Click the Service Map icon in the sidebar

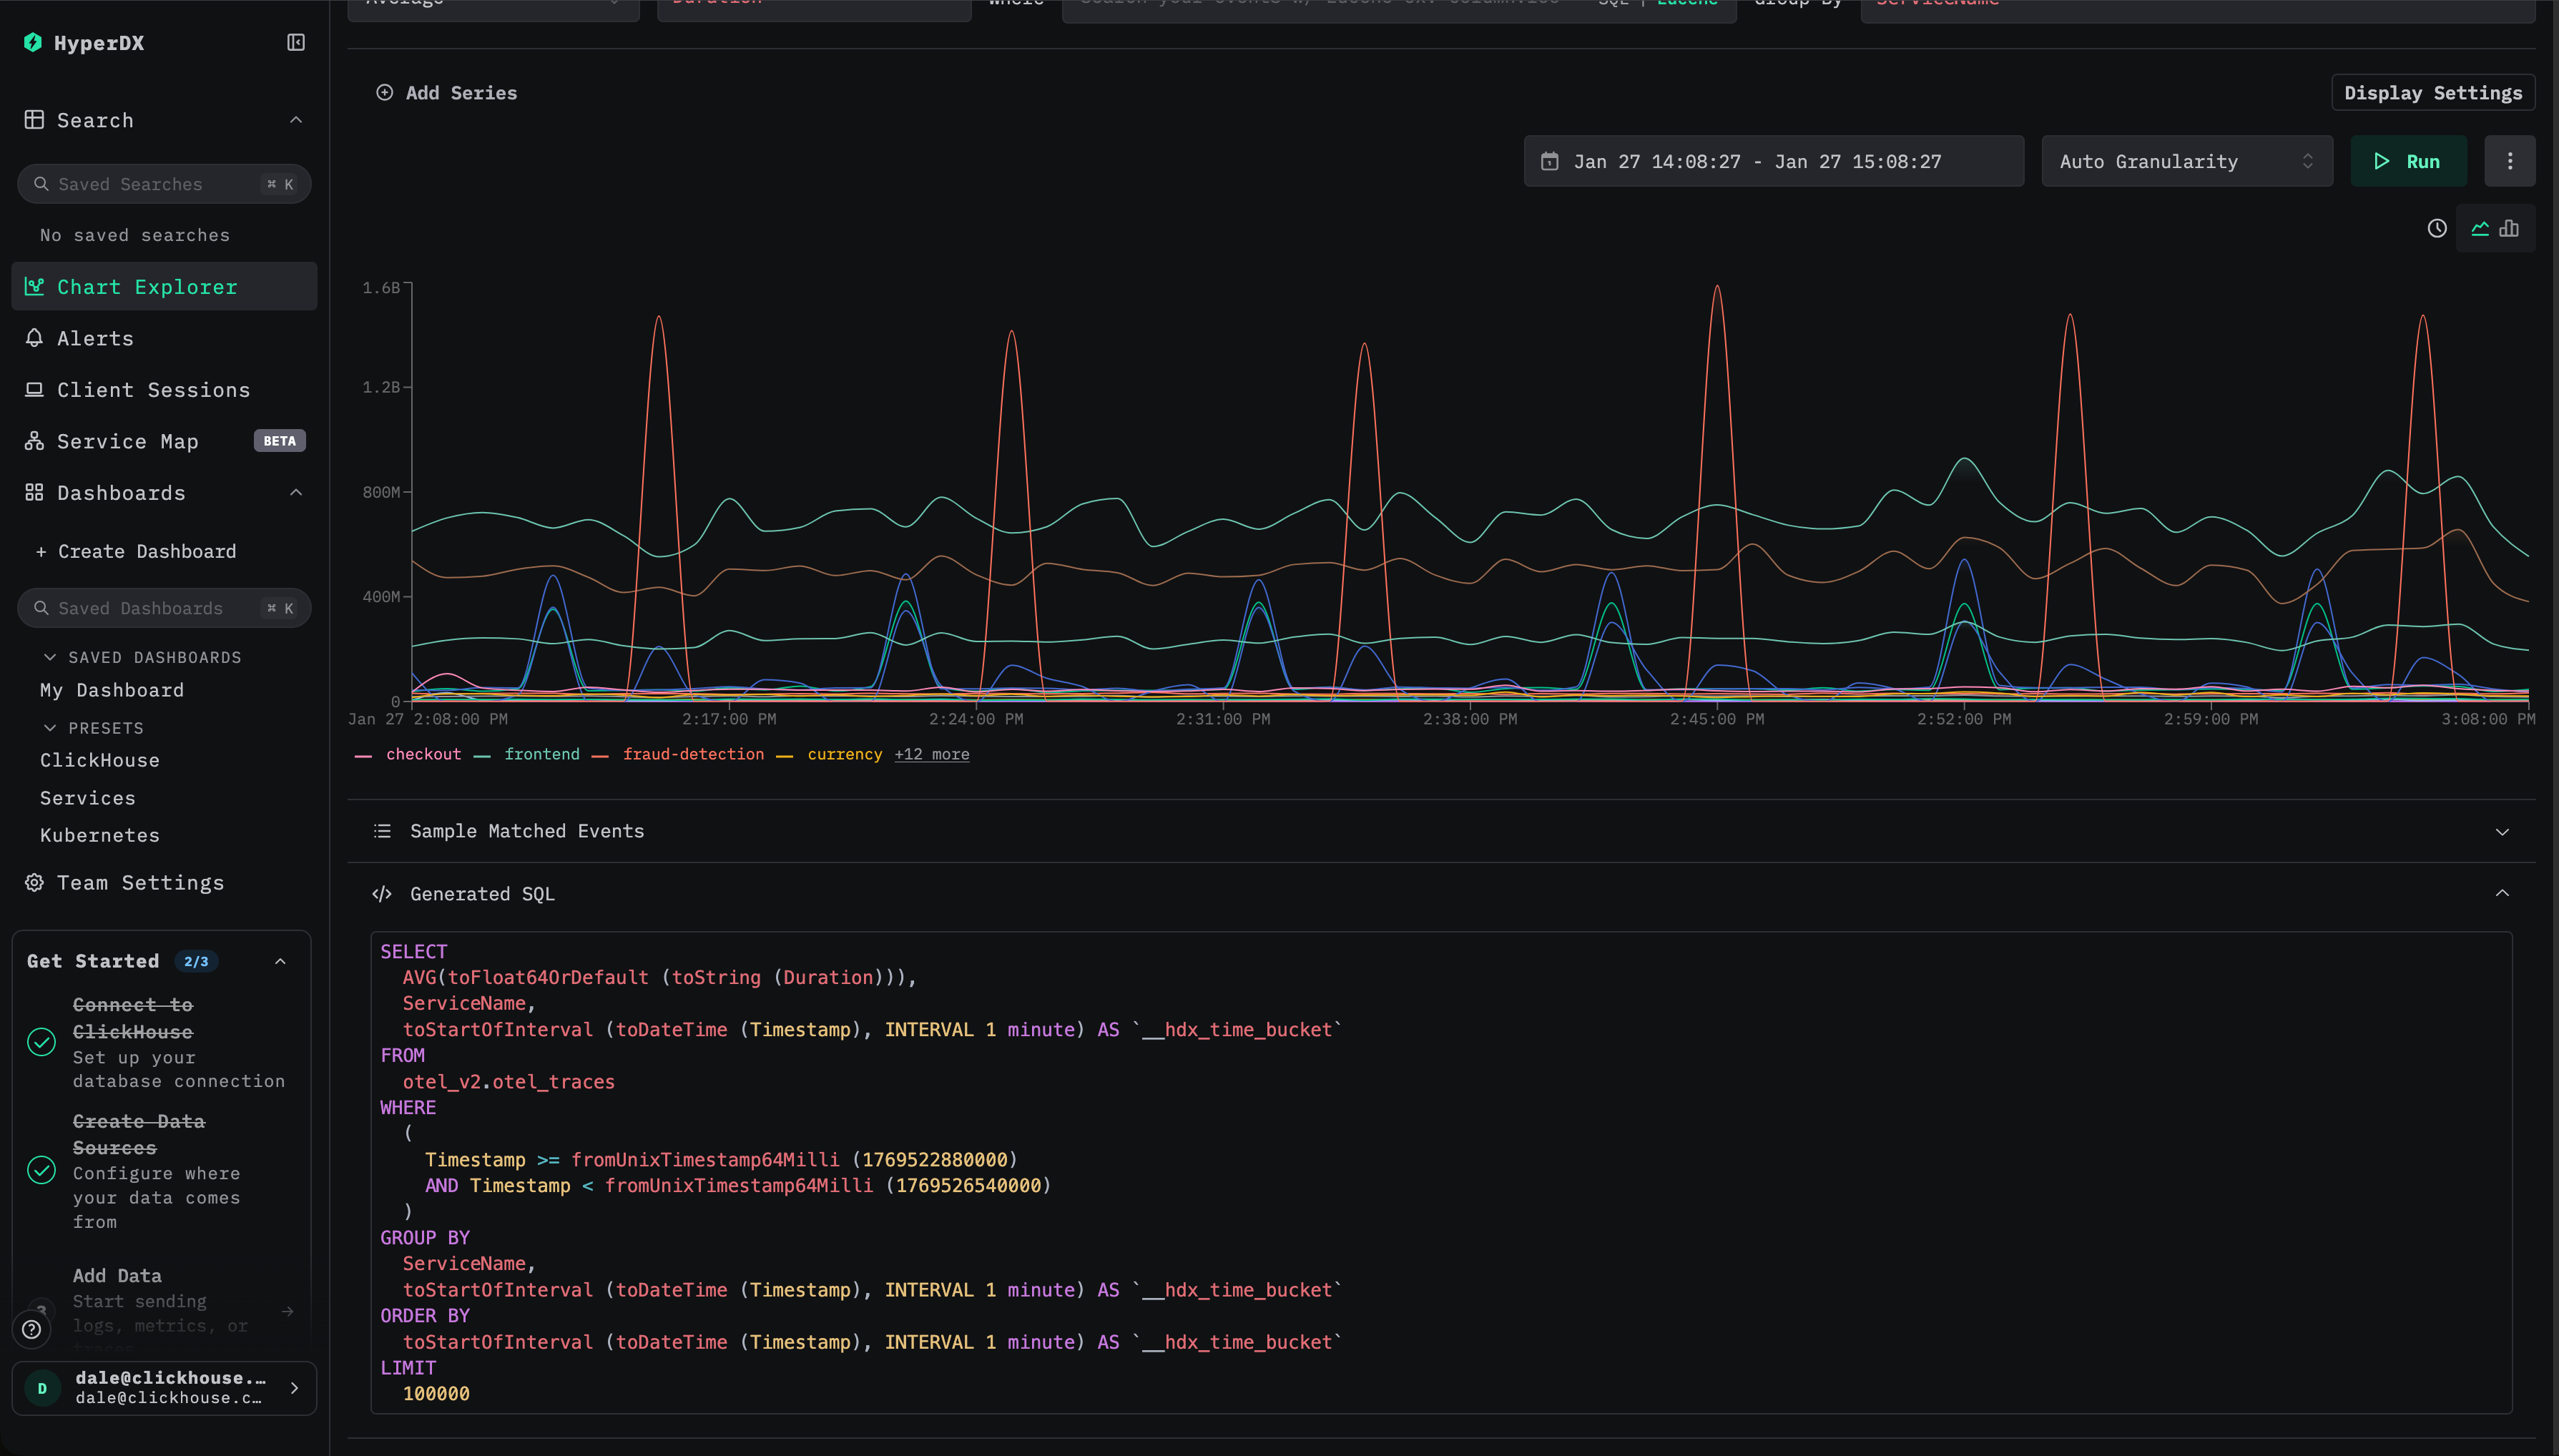tap(34, 440)
